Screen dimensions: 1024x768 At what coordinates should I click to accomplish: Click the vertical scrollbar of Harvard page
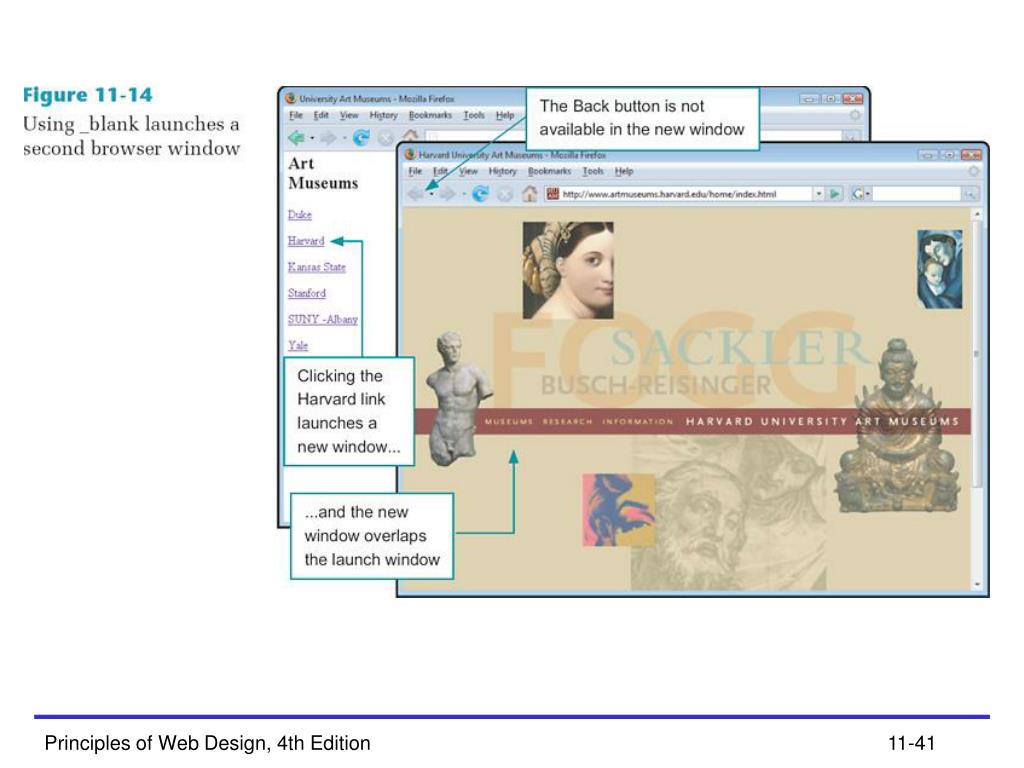(x=977, y=398)
